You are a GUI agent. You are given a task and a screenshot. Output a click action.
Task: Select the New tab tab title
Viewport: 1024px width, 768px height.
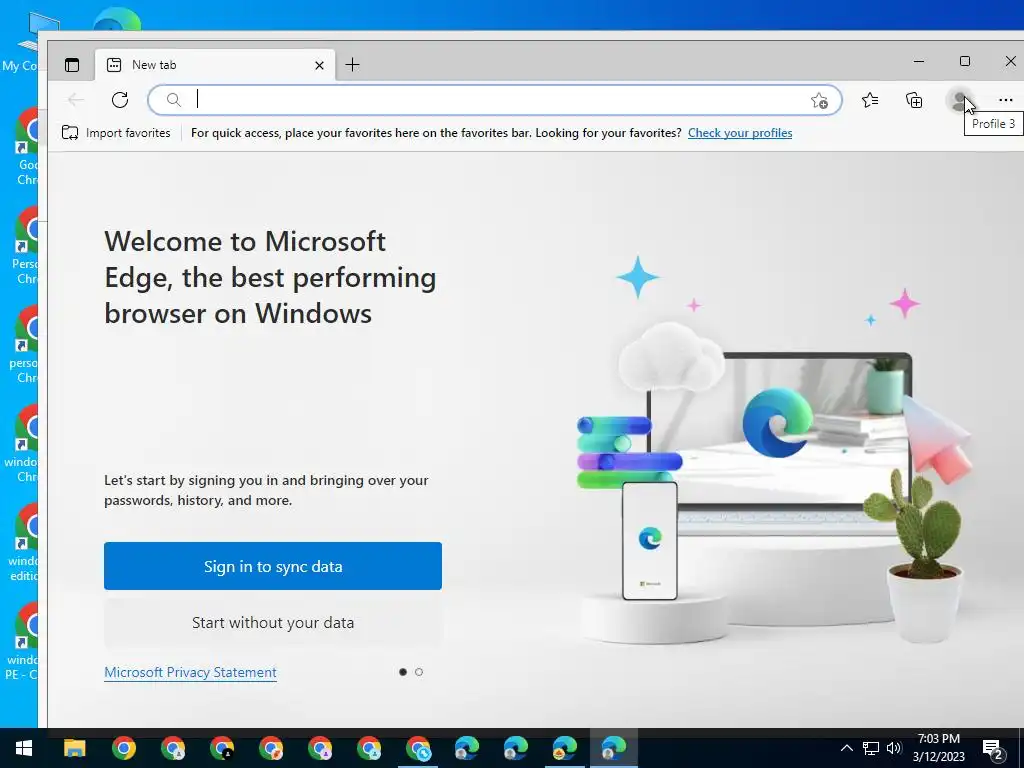coord(154,65)
